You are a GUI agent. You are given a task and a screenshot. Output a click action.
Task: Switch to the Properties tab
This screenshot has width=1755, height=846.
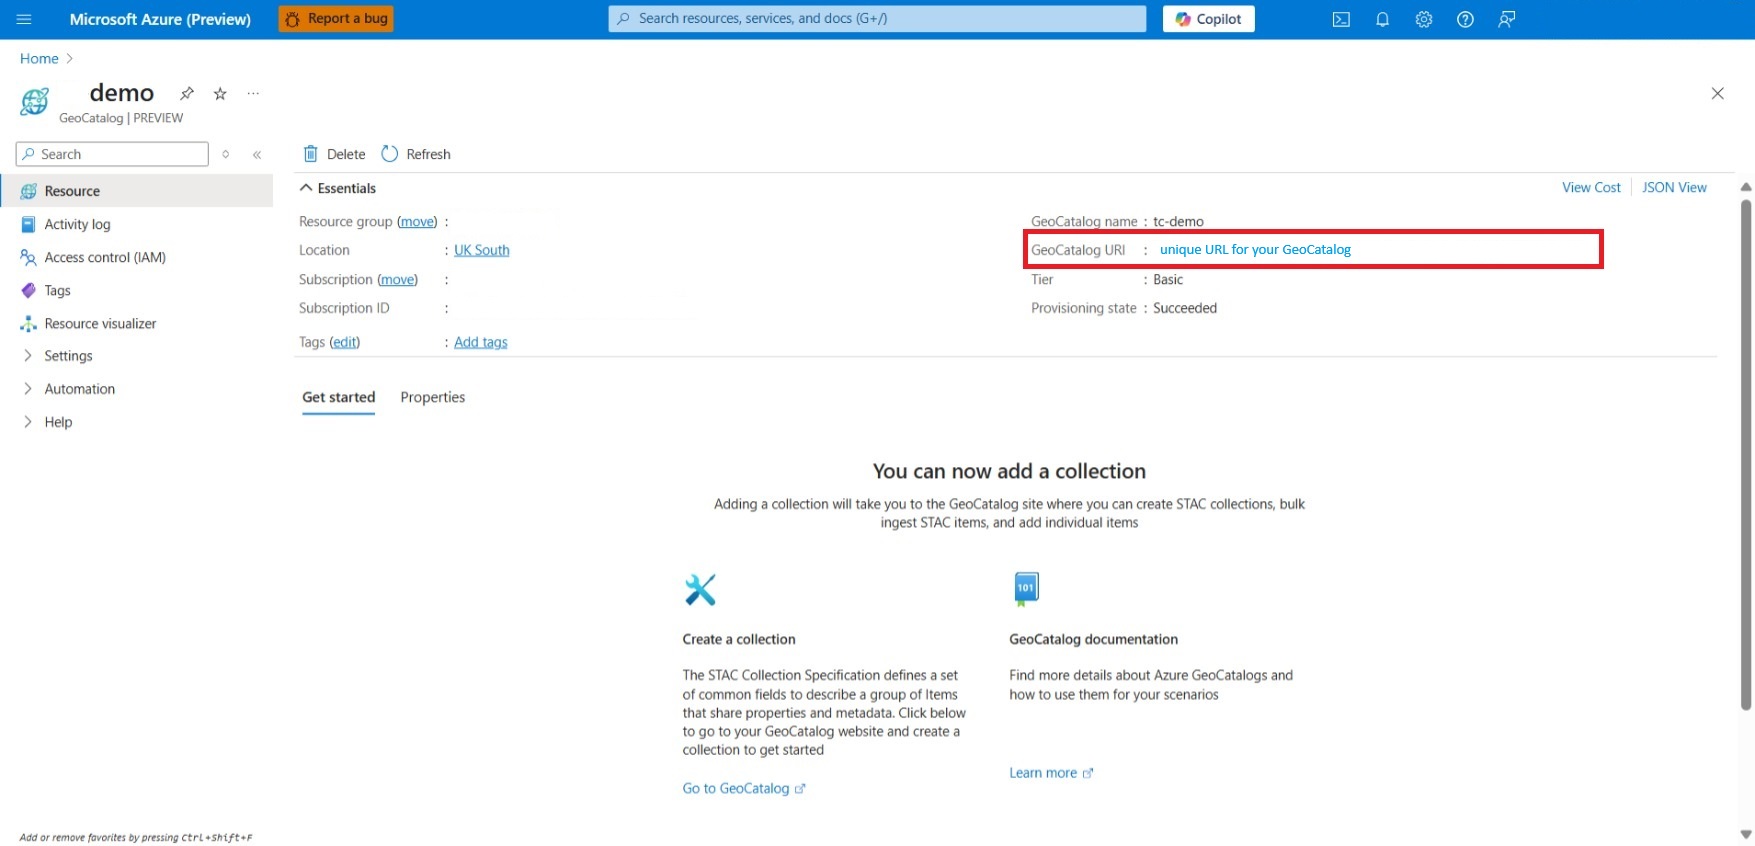click(x=433, y=397)
